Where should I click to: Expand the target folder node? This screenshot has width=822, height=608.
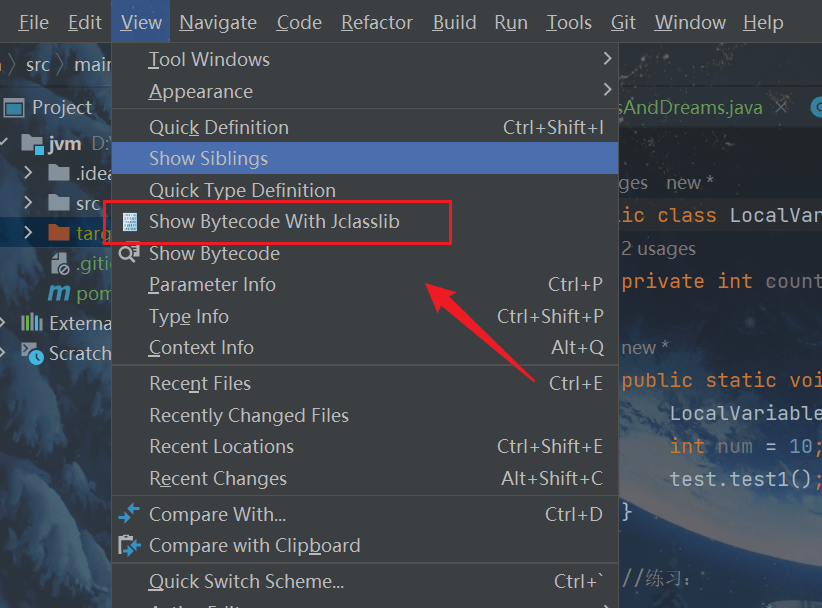(29, 233)
